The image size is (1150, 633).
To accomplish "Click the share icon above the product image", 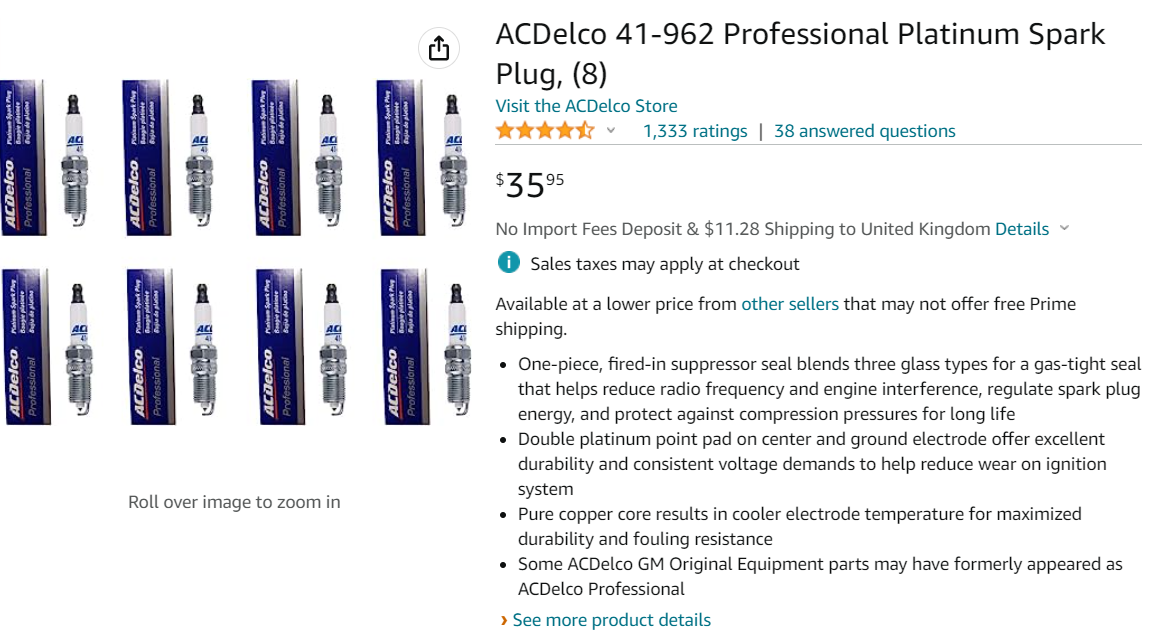I will 439,48.
